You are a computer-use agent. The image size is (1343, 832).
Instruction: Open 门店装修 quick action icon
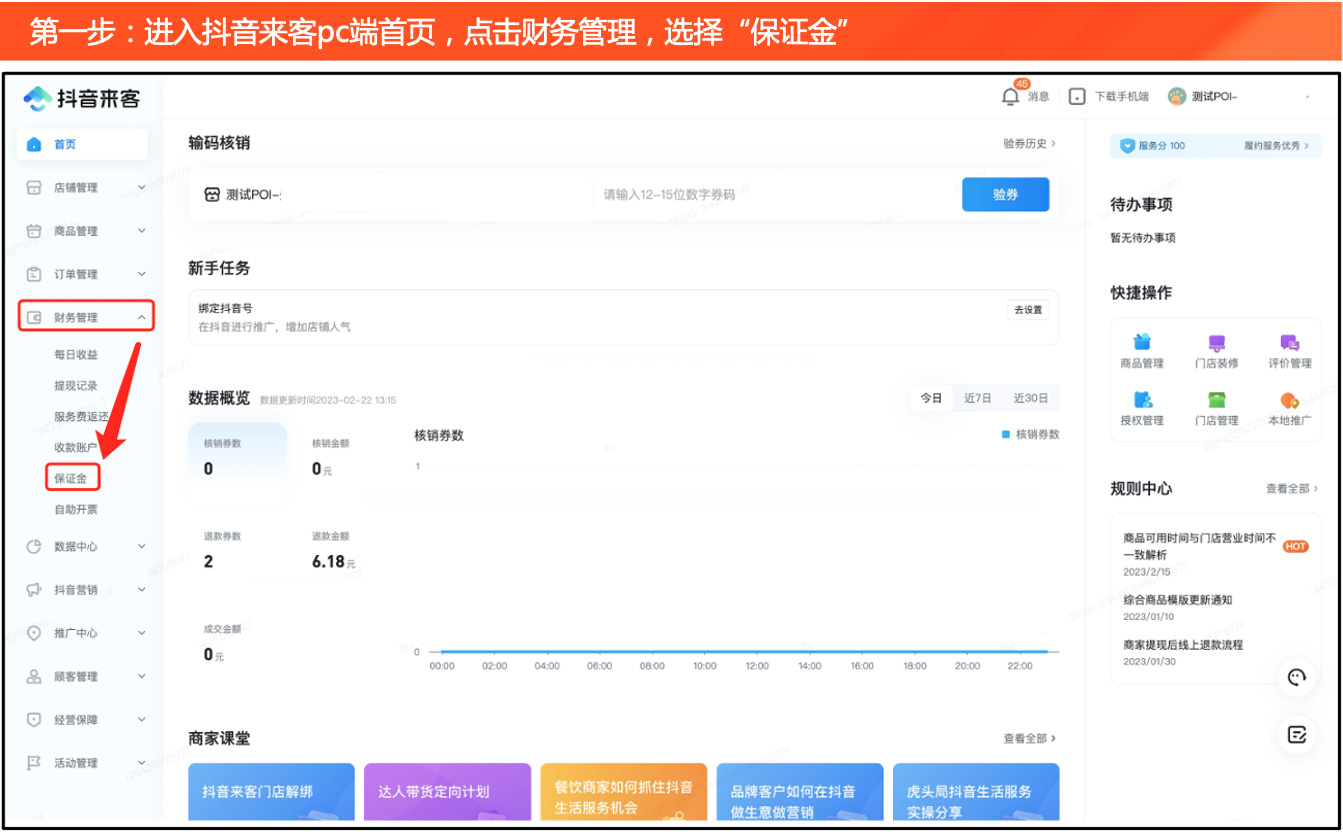click(1217, 343)
